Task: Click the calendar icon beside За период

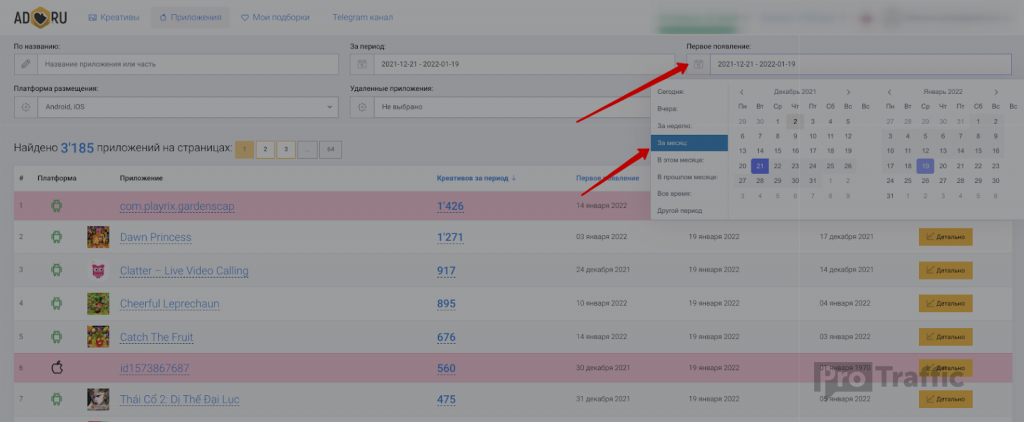Action: click(362, 65)
